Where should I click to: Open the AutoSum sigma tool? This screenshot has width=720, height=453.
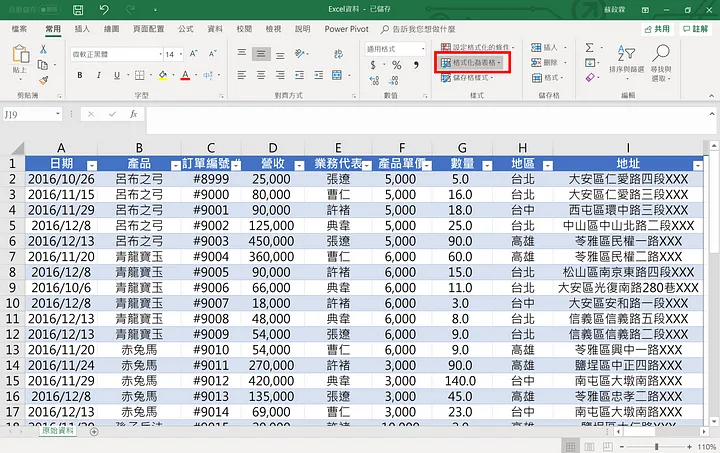(x=590, y=47)
